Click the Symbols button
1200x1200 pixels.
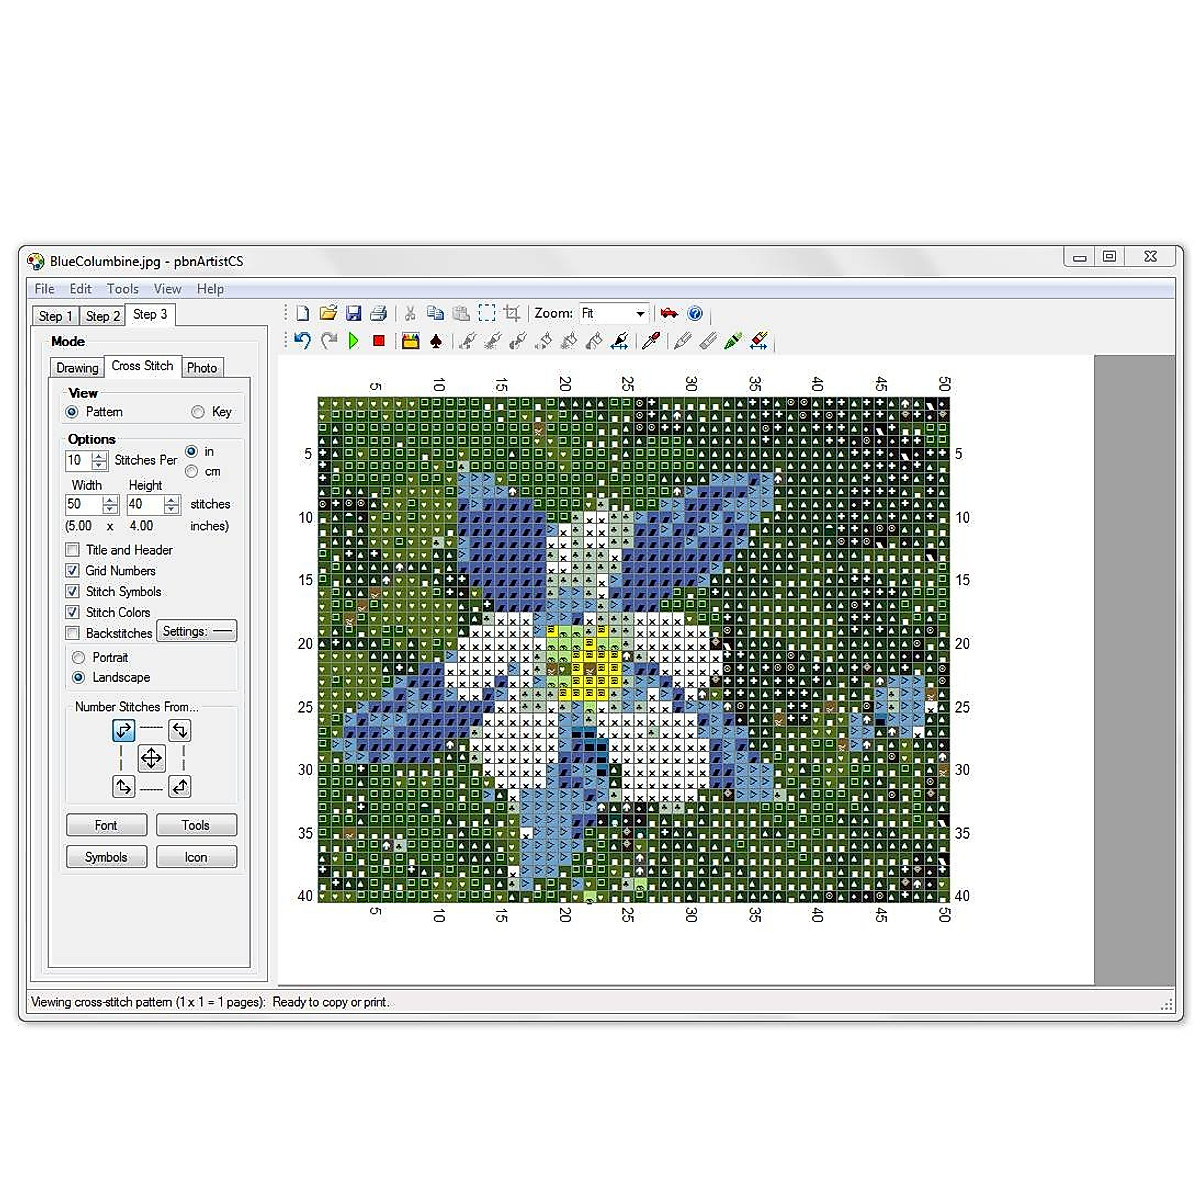click(x=106, y=856)
